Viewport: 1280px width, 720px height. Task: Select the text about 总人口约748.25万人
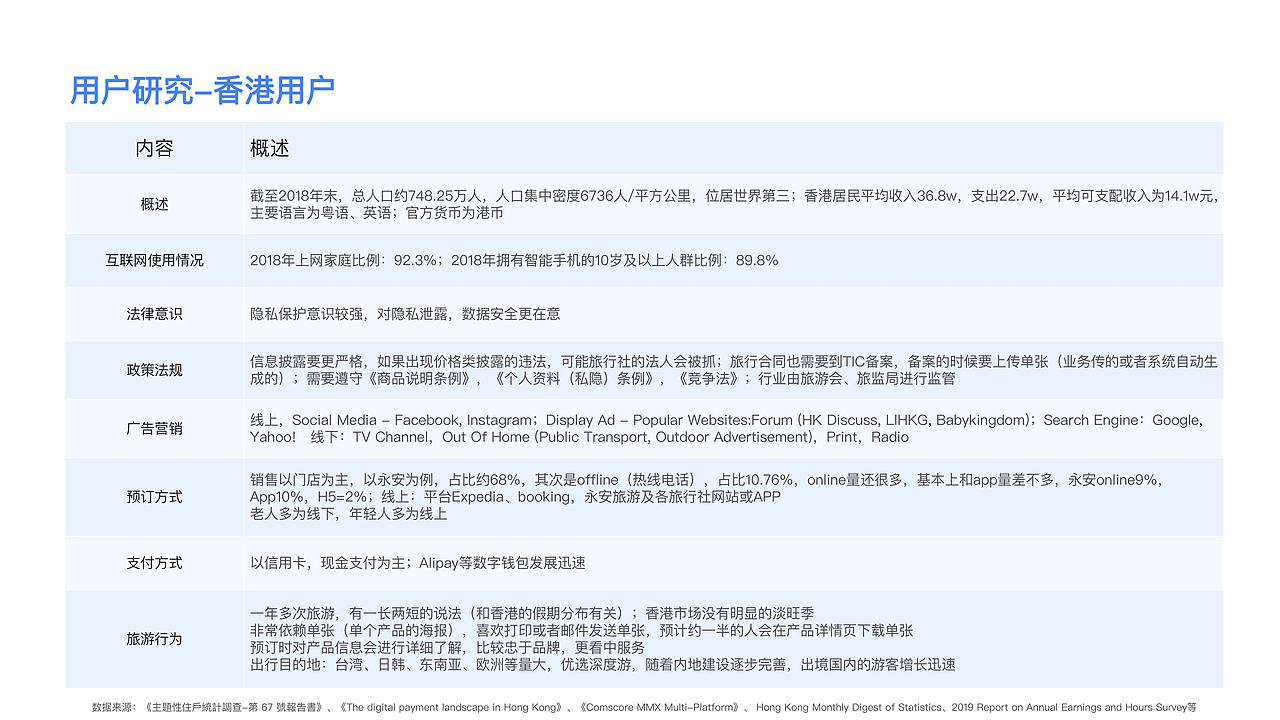click(x=734, y=196)
